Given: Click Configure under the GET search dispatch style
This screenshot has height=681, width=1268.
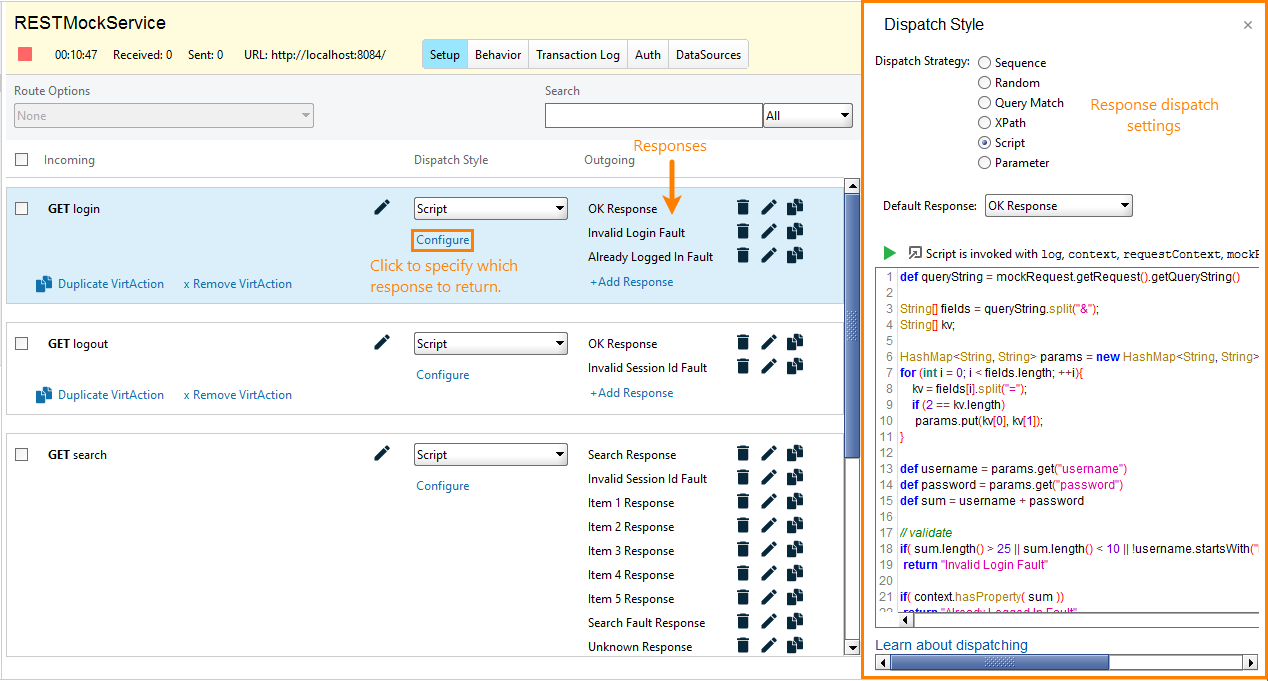Looking at the screenshot, I should tap(443, 486).
